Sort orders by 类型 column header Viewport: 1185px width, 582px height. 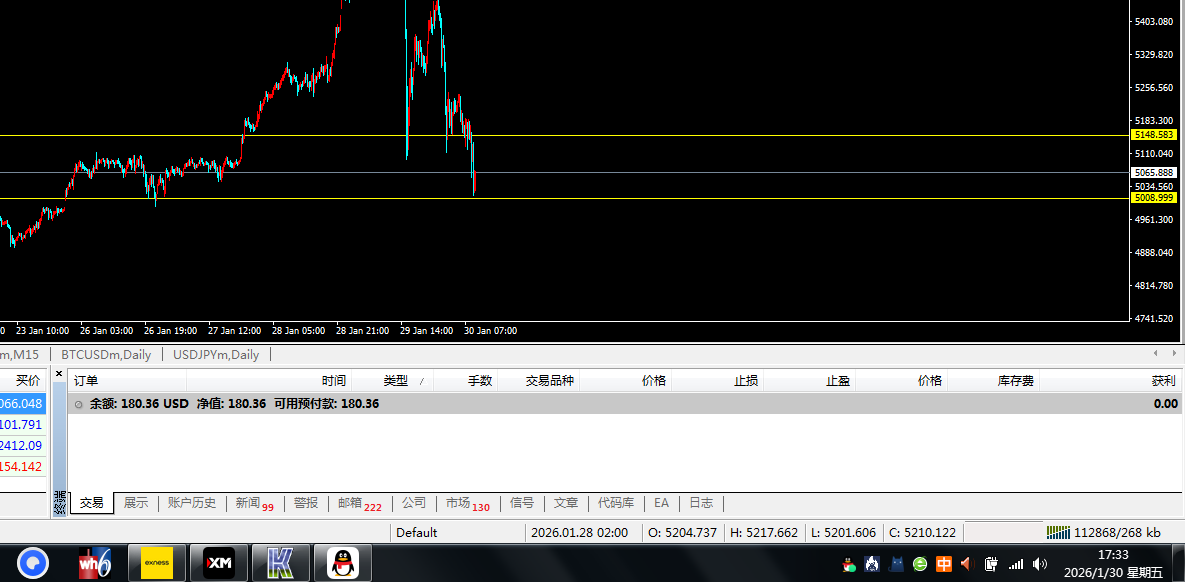395,381
